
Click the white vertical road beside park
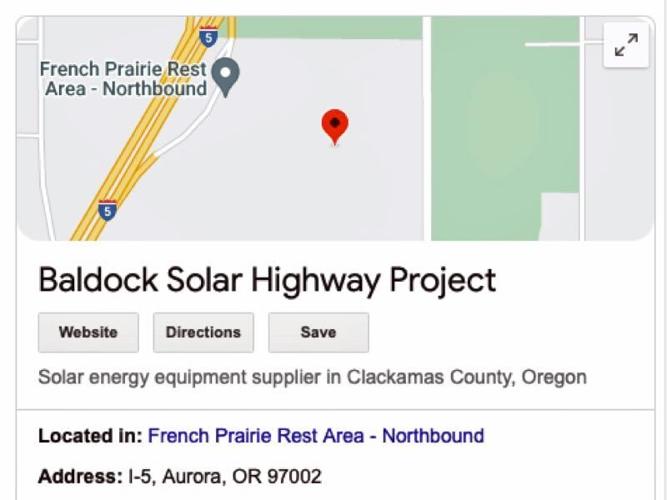point(427,128)
